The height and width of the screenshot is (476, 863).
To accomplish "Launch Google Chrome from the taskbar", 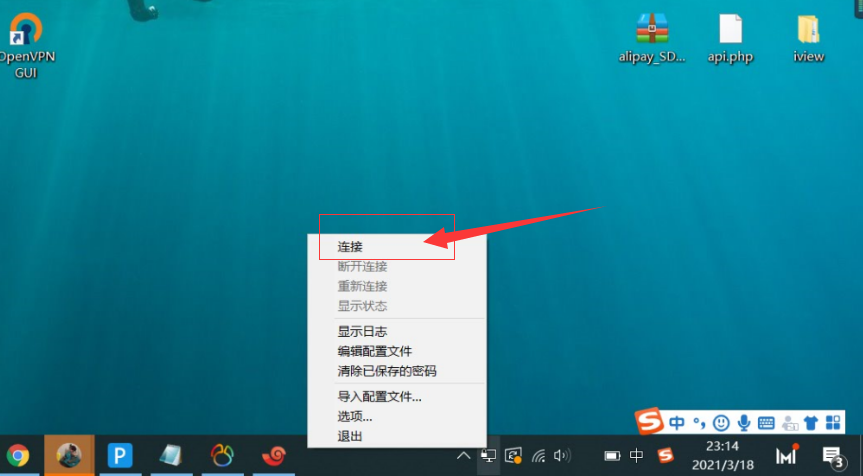I will [18, 456].
